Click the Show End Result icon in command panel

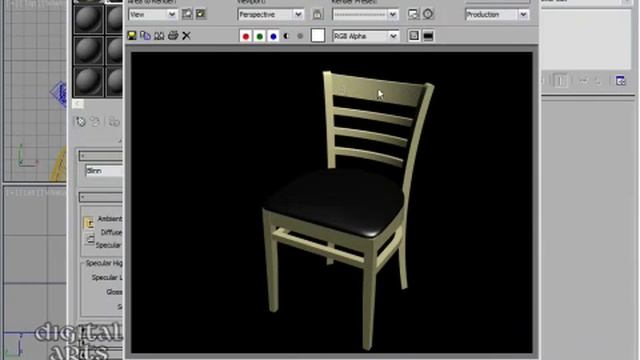[x=561, y=81]
